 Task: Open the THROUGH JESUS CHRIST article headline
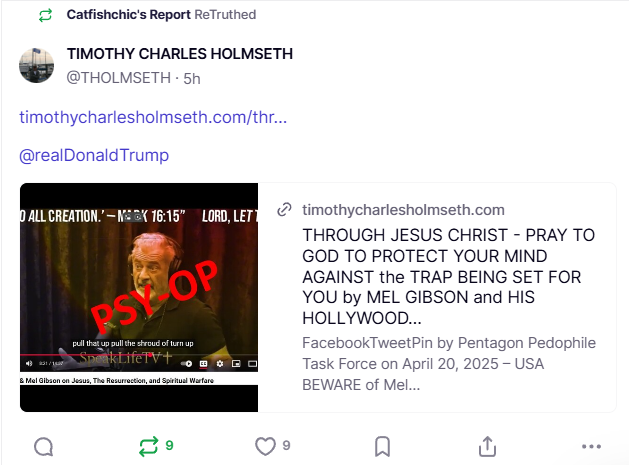(448, 276)
